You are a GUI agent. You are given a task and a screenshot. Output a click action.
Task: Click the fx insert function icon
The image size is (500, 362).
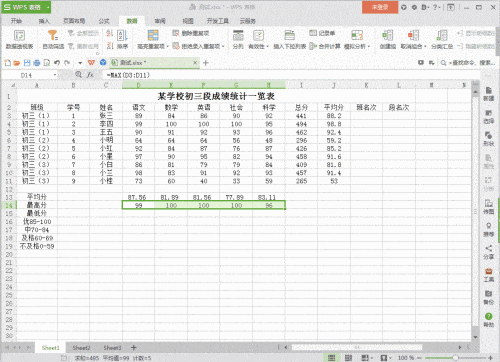pyautogui.click(x=90, y=75)
